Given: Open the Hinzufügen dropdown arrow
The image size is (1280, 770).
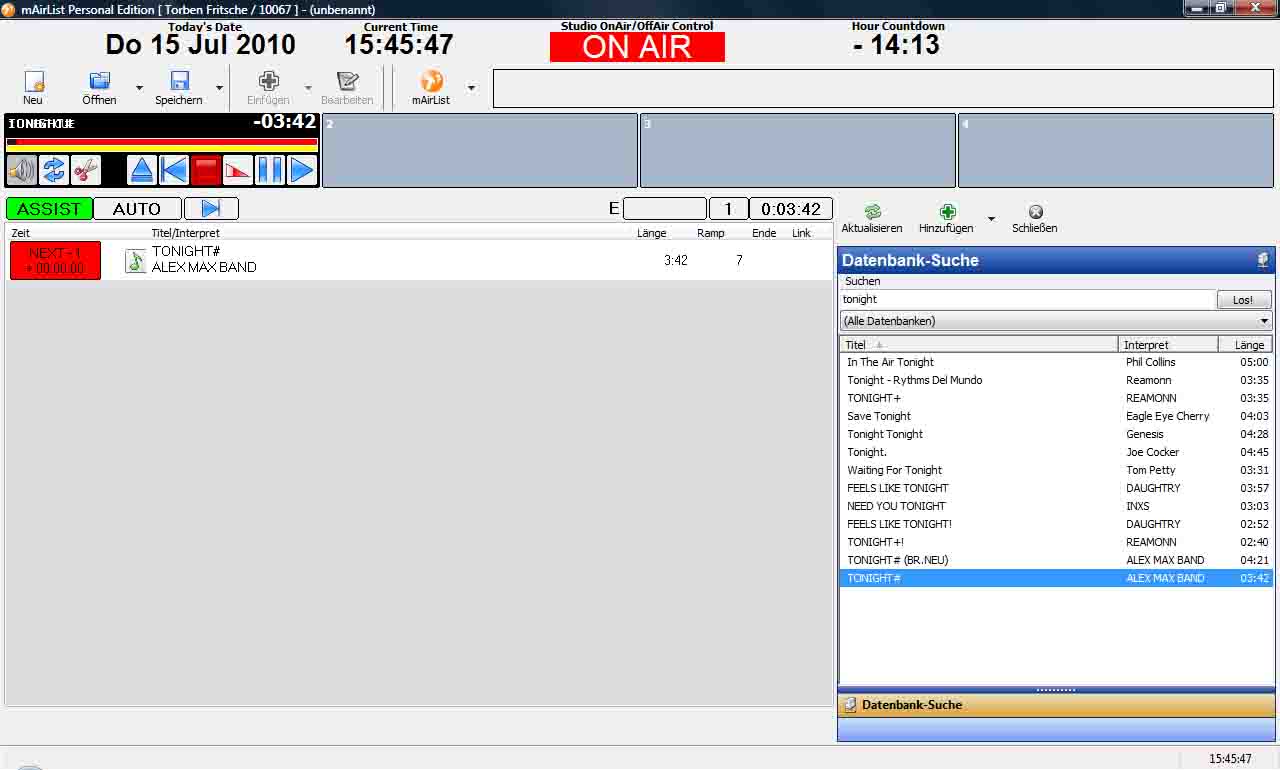Looking at the screenshot, I should click(x=991, y=218).
